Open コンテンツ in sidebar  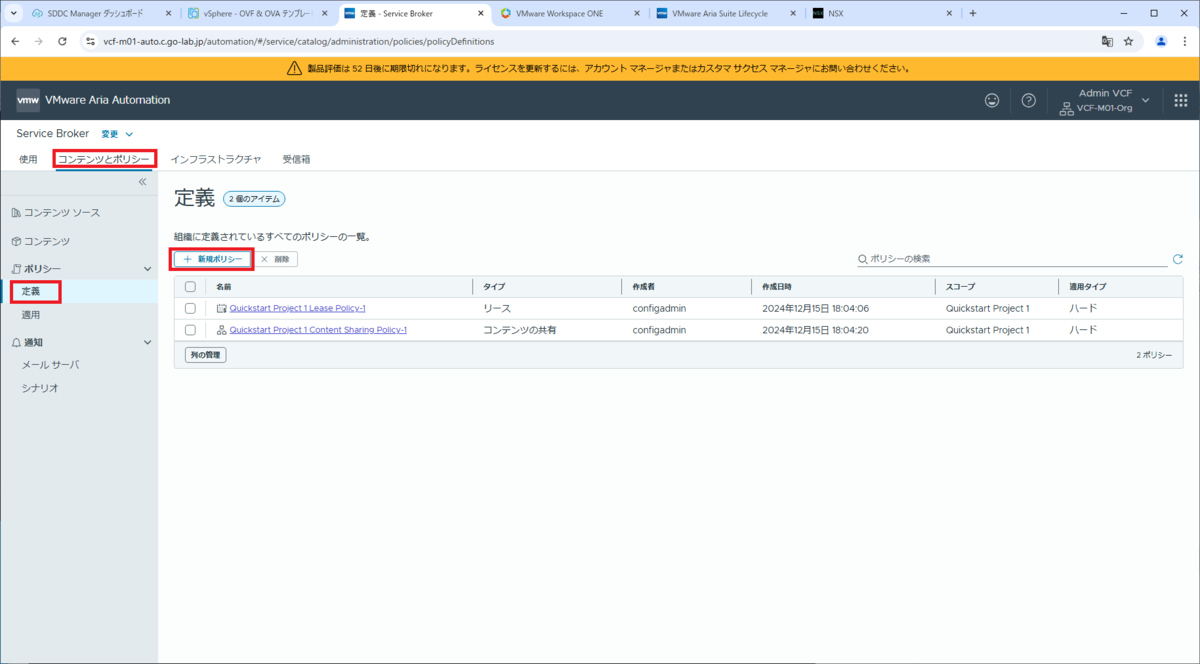coord(46,241)
